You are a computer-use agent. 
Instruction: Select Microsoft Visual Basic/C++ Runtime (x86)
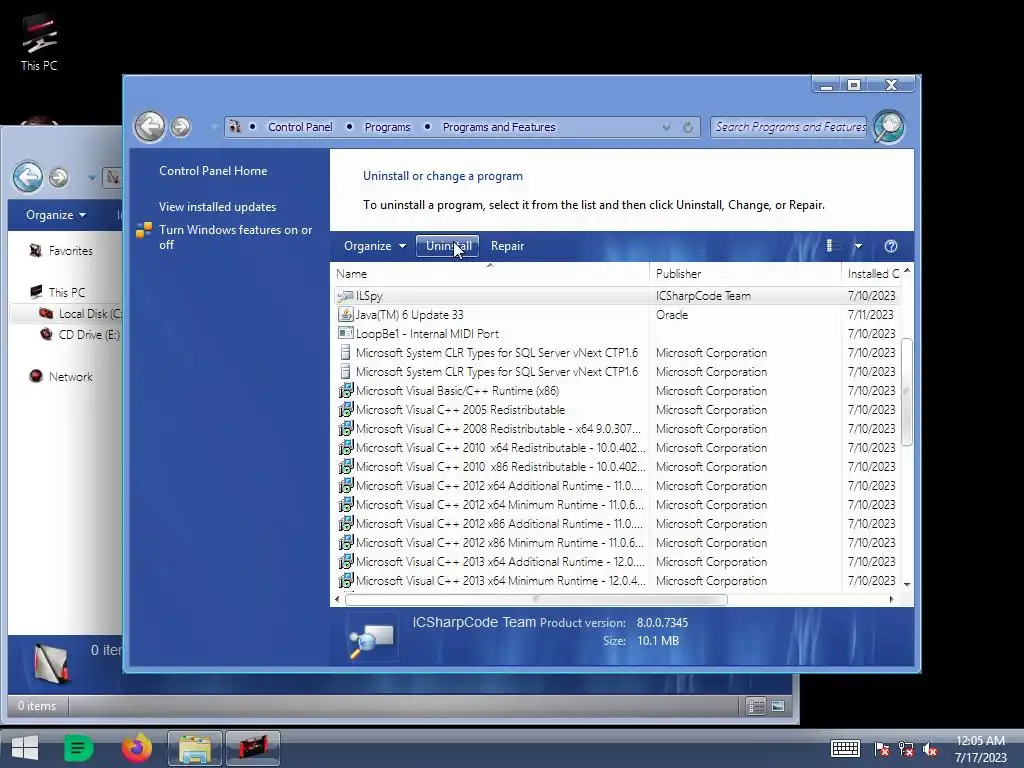615,391
